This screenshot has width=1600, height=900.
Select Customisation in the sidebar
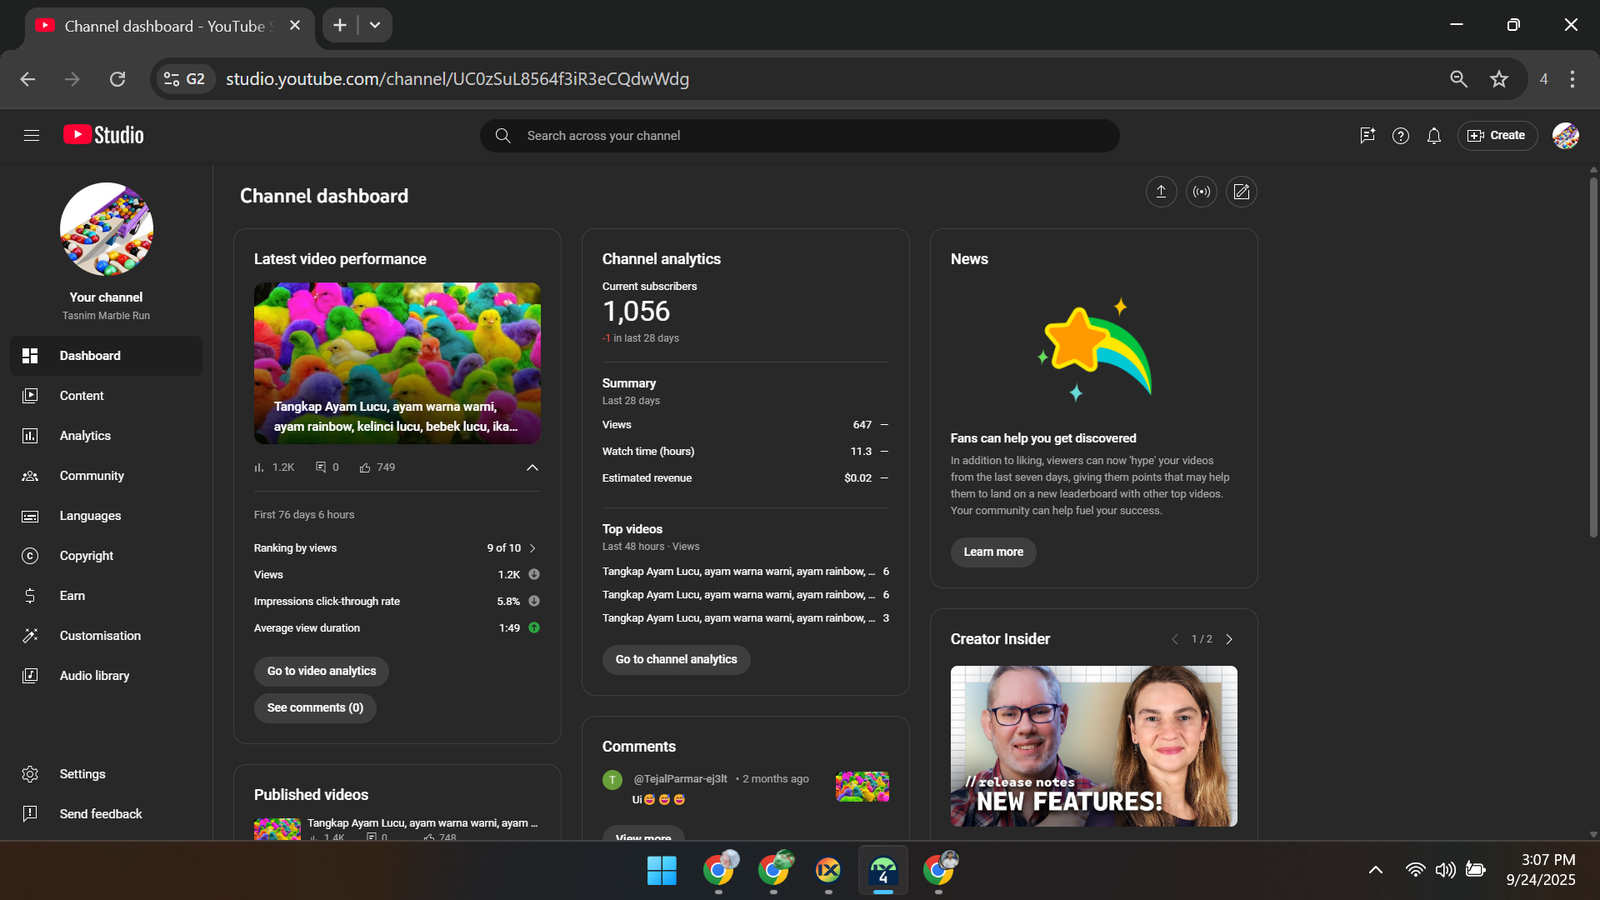tap(100, 636)
